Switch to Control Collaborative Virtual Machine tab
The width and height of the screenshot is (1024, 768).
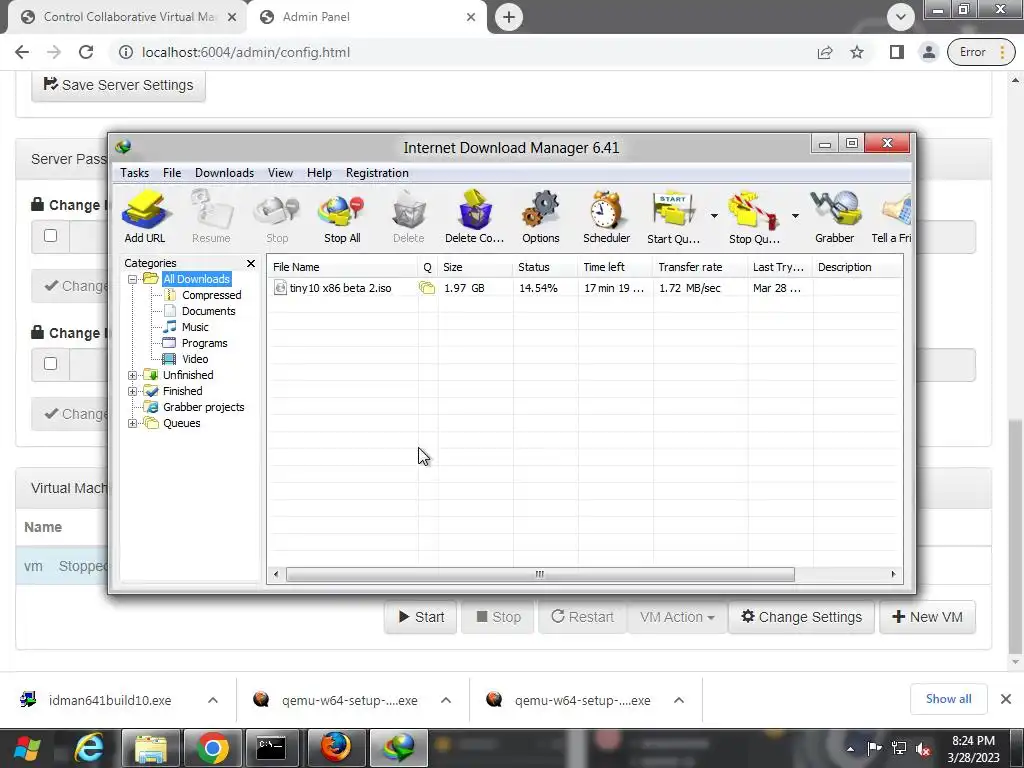pyautogui.click(x=128, y=17)
